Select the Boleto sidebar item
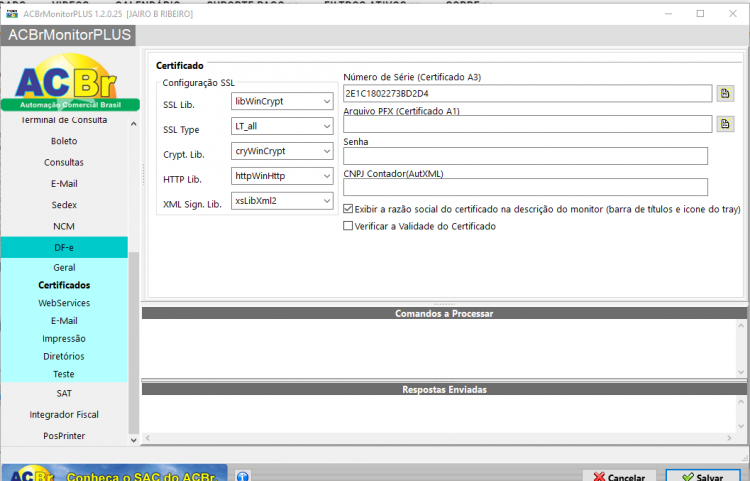This screenshot has height=481, width=750. click(x=64, y=141)
